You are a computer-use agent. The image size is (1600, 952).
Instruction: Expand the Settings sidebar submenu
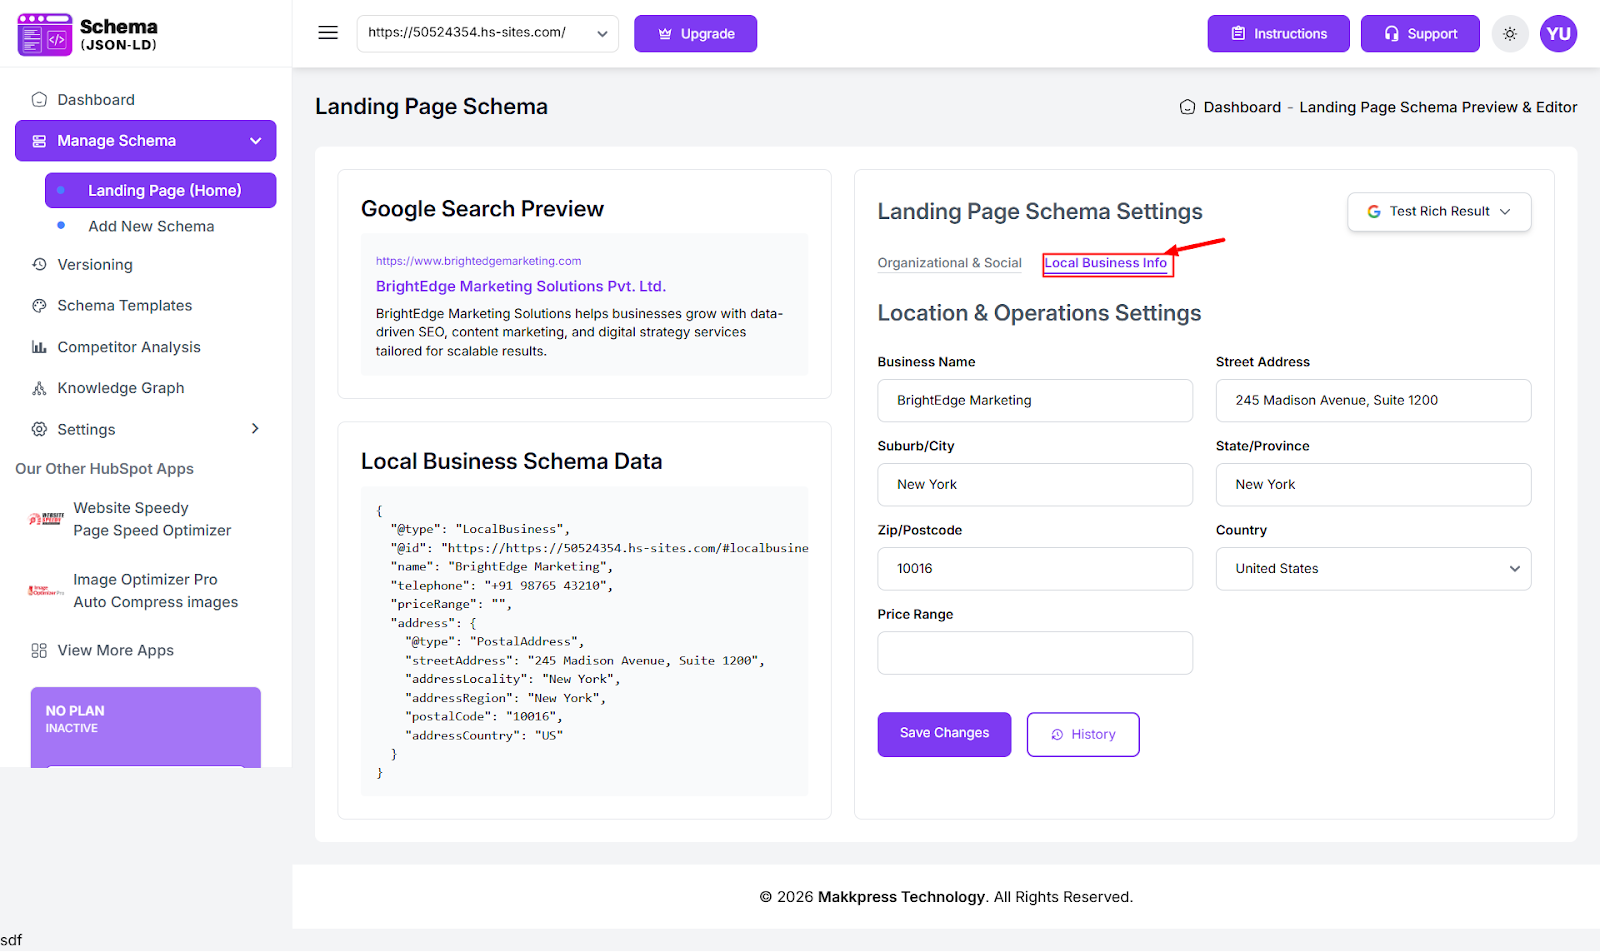point(255,429)
